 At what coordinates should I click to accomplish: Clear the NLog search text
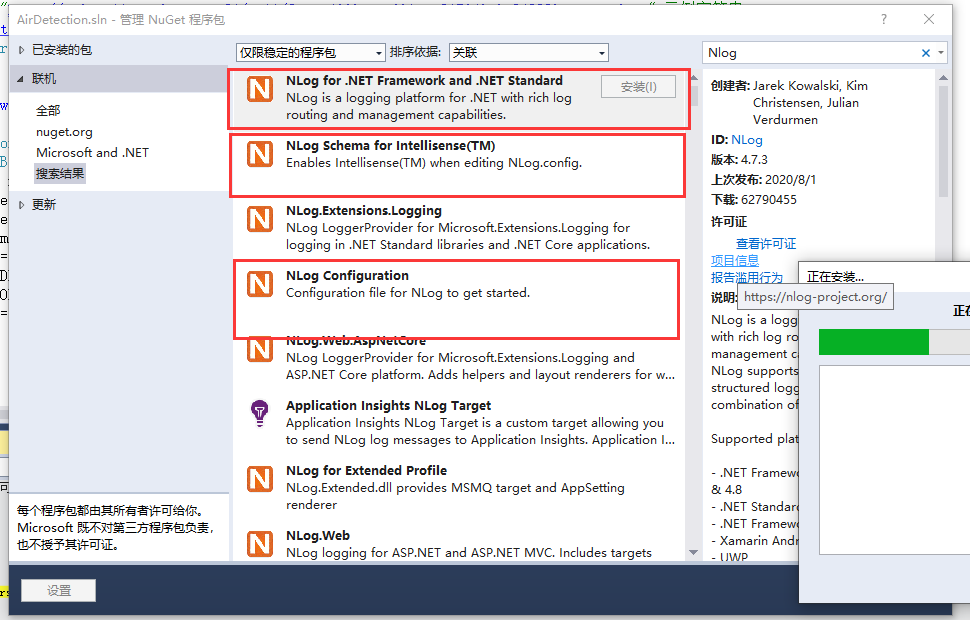925,53
